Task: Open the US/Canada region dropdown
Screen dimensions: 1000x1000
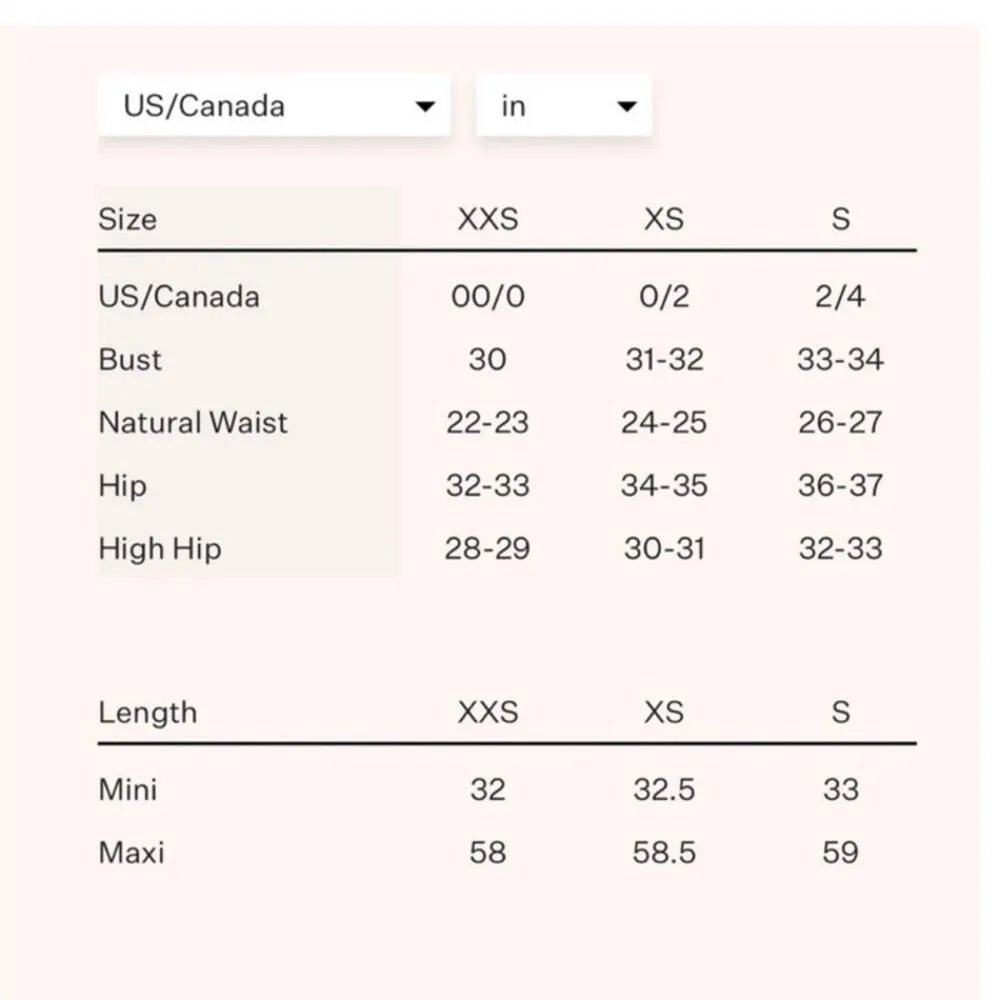Action: tap(273, 106)
